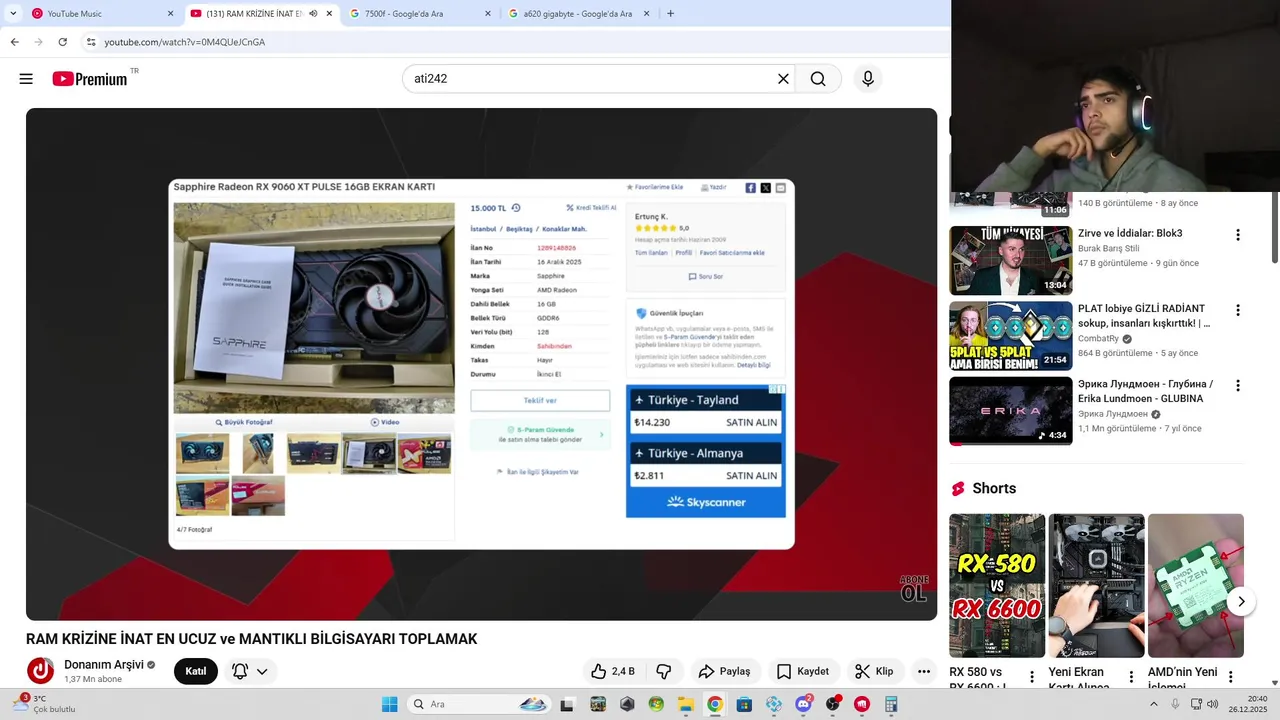Show next Shorts with arrow button
This screenshot has height=720, width=1280.
point(1241,601)
